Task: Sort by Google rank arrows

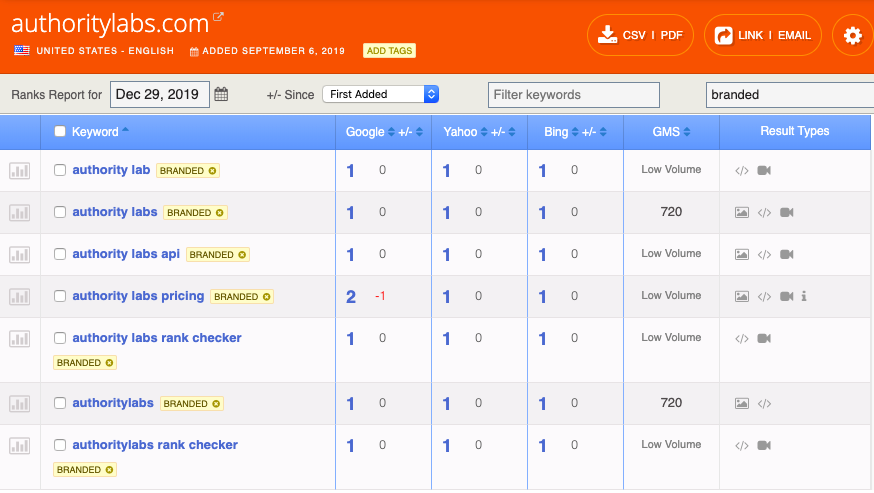Action: coord(391,132)
